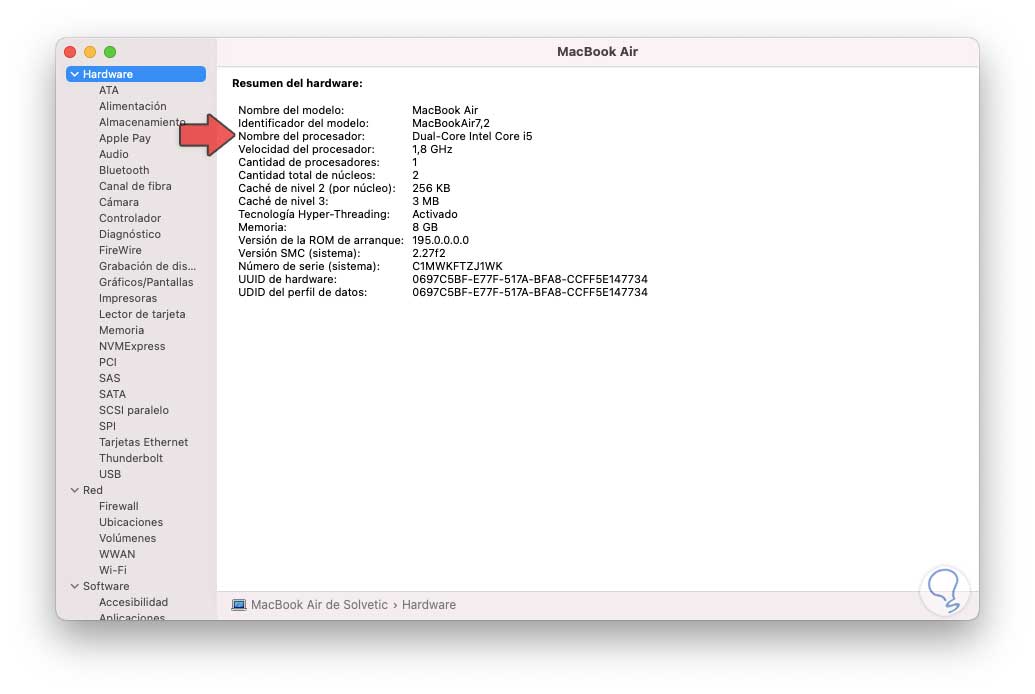Image resolution: width=1035 pixels, height=694 pixels.
Task: Select 'UDID del perfil de datos:' label
Action: pos(302,292)
